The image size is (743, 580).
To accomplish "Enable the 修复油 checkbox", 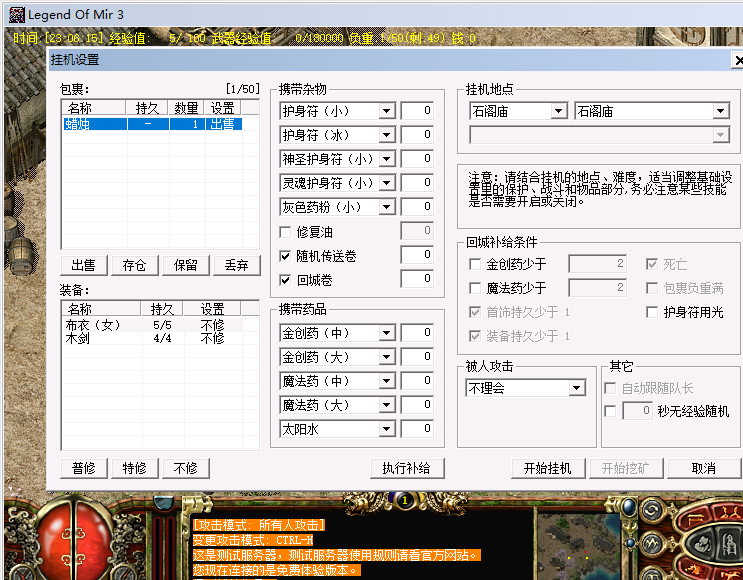I will 285,232.
